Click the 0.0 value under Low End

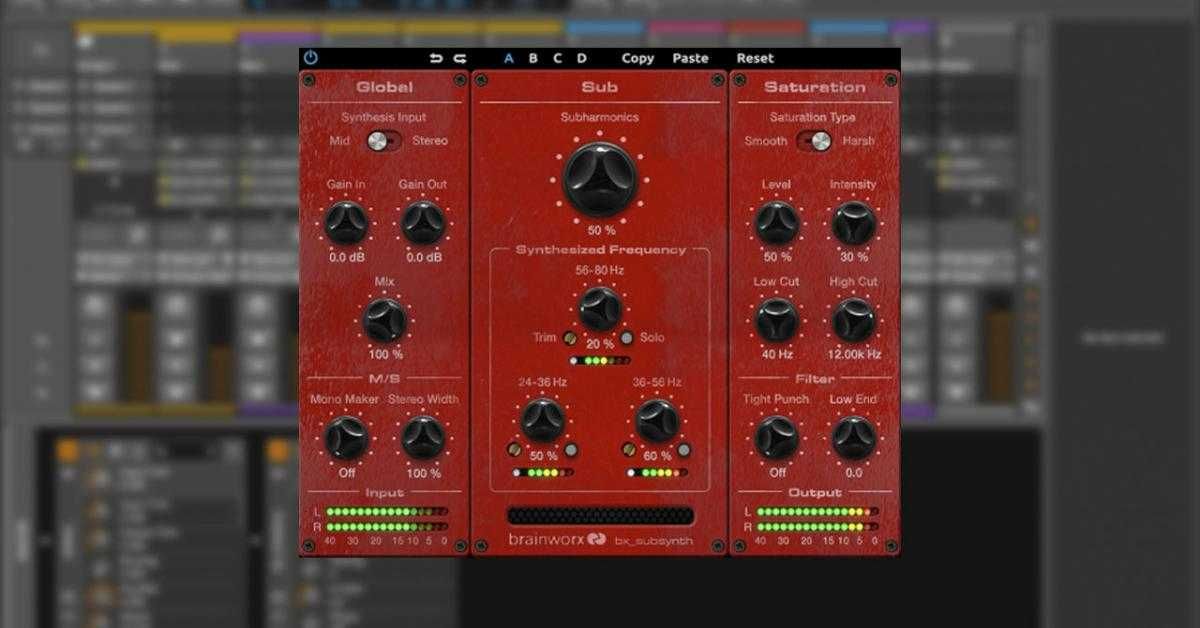[x=854, y=473]
